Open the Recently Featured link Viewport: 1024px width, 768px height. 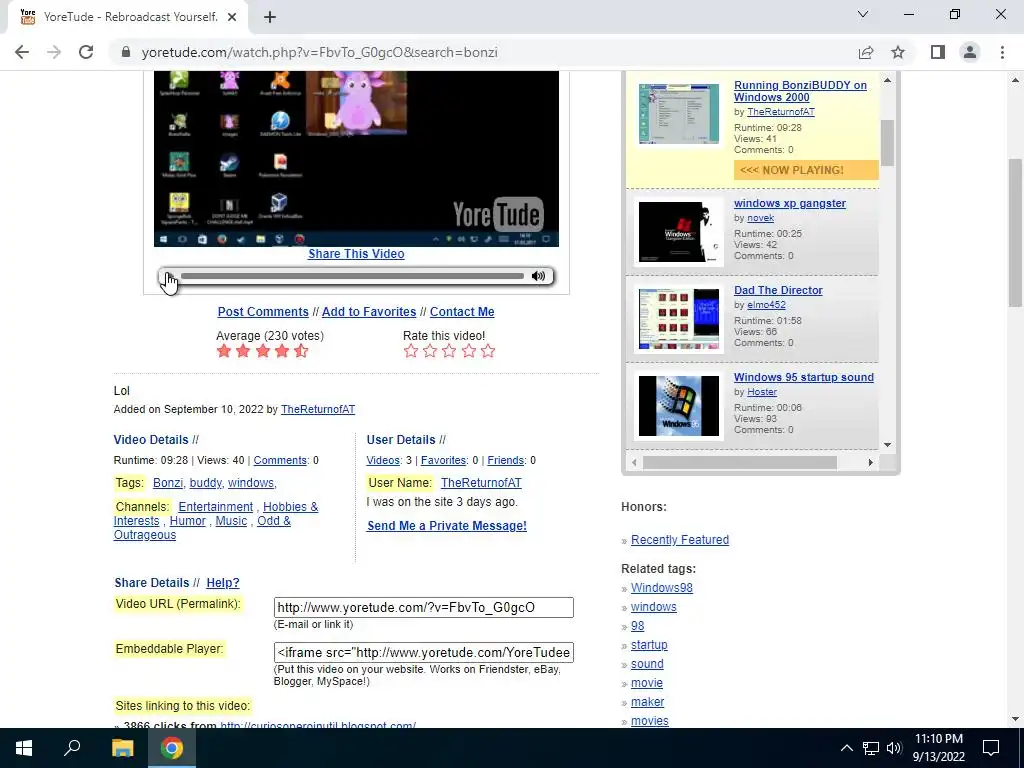coord(680,540)
